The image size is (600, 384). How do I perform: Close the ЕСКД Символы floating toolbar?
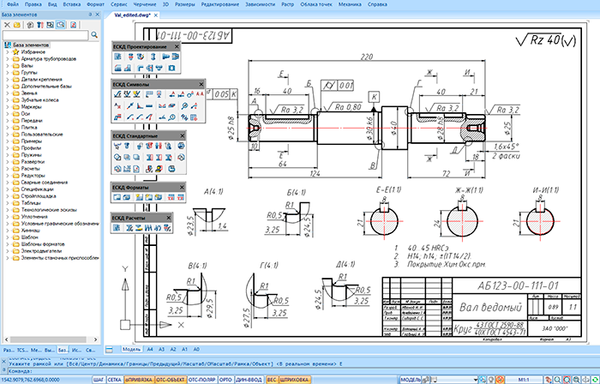coord(201,84)
